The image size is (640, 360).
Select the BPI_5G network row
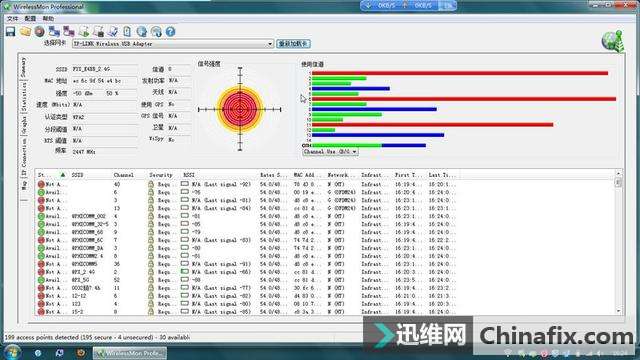(245, 280)
